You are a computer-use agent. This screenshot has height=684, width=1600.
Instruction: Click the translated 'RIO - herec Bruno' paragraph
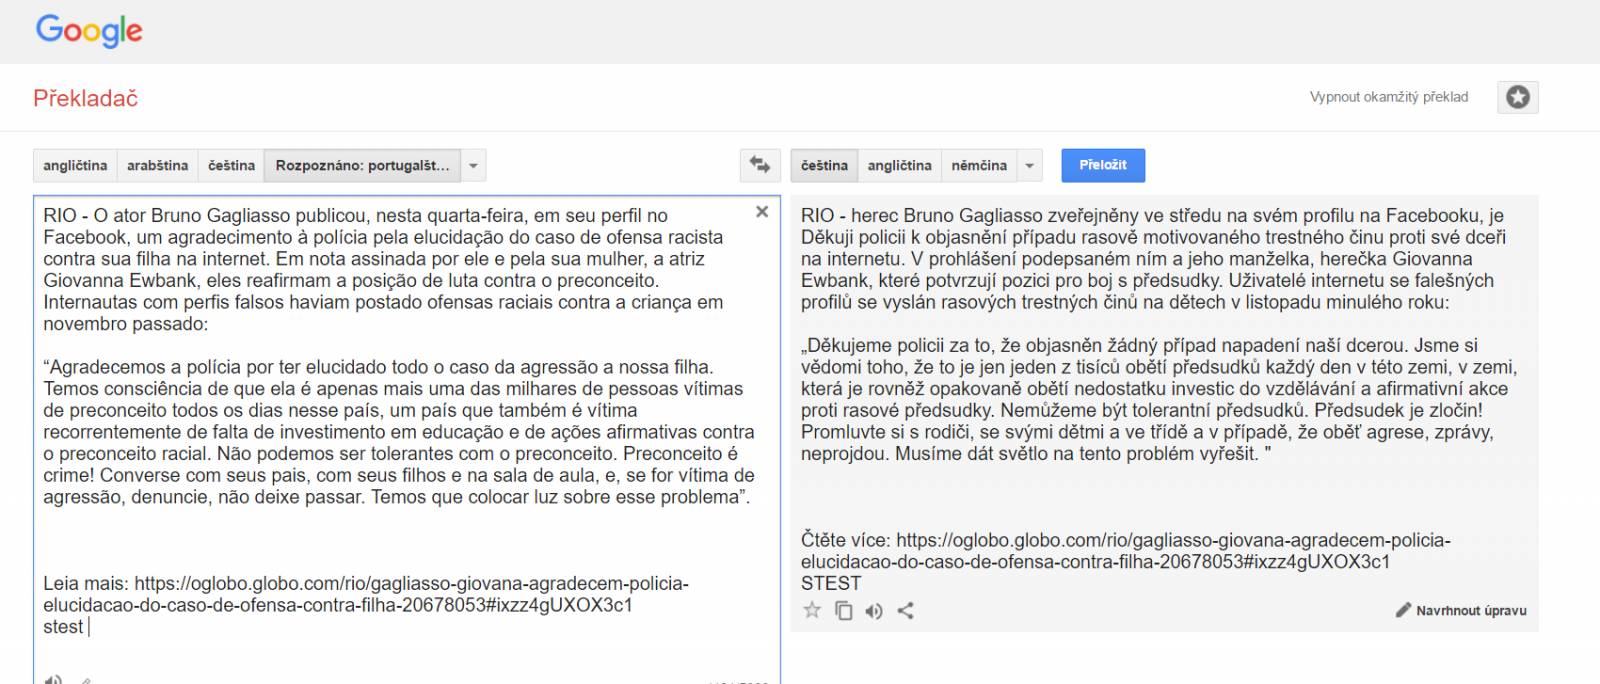pyautogui.click(x=1153, y=258)
